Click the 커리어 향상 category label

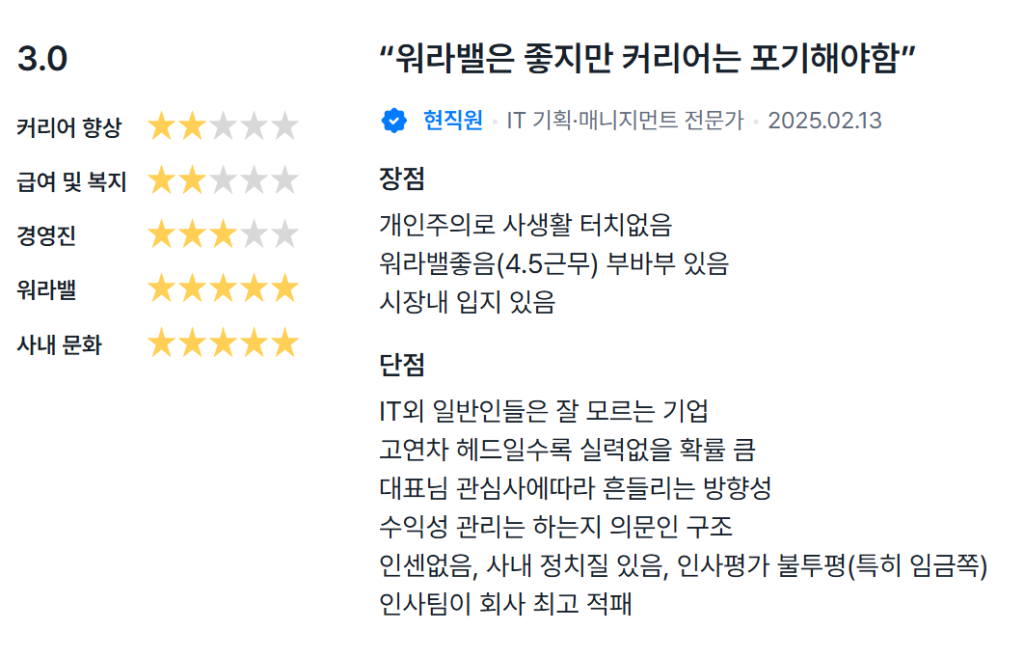(69, 128)
